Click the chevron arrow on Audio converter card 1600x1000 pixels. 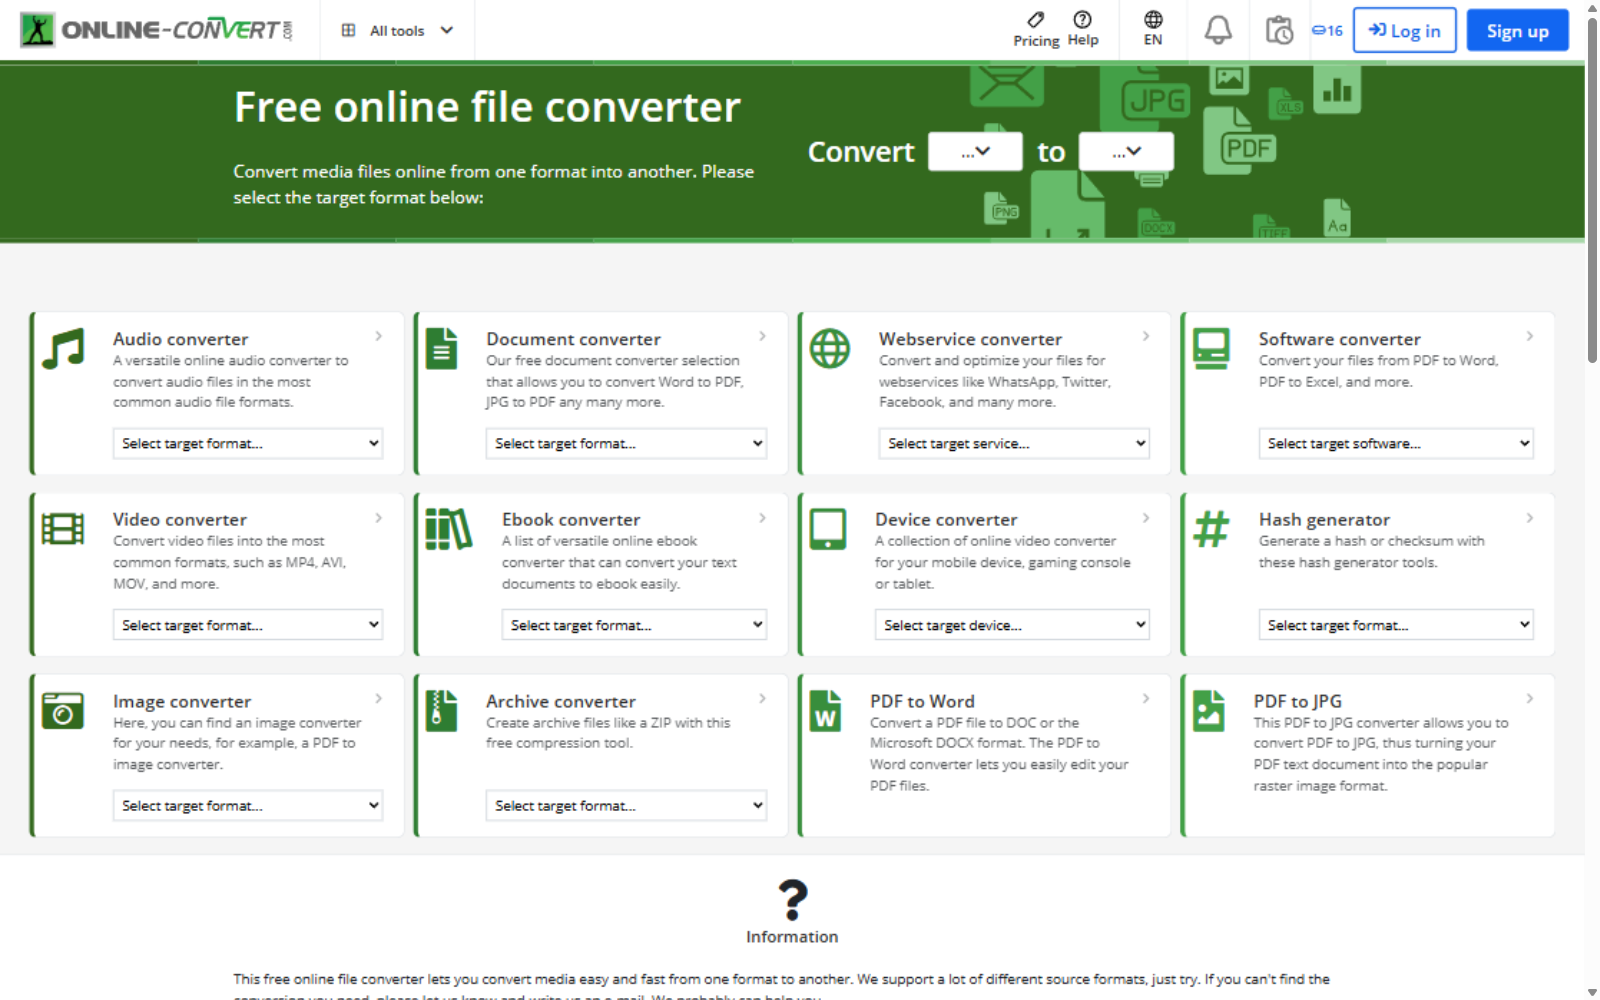pos(379,336)
